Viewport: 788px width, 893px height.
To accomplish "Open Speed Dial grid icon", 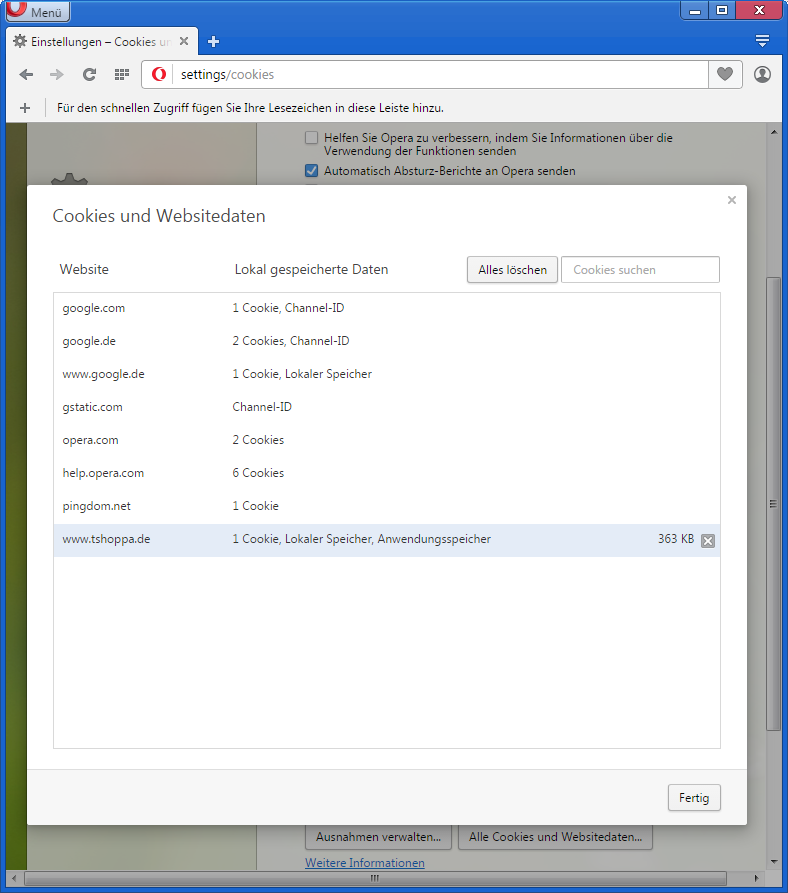I will (122, 75).
